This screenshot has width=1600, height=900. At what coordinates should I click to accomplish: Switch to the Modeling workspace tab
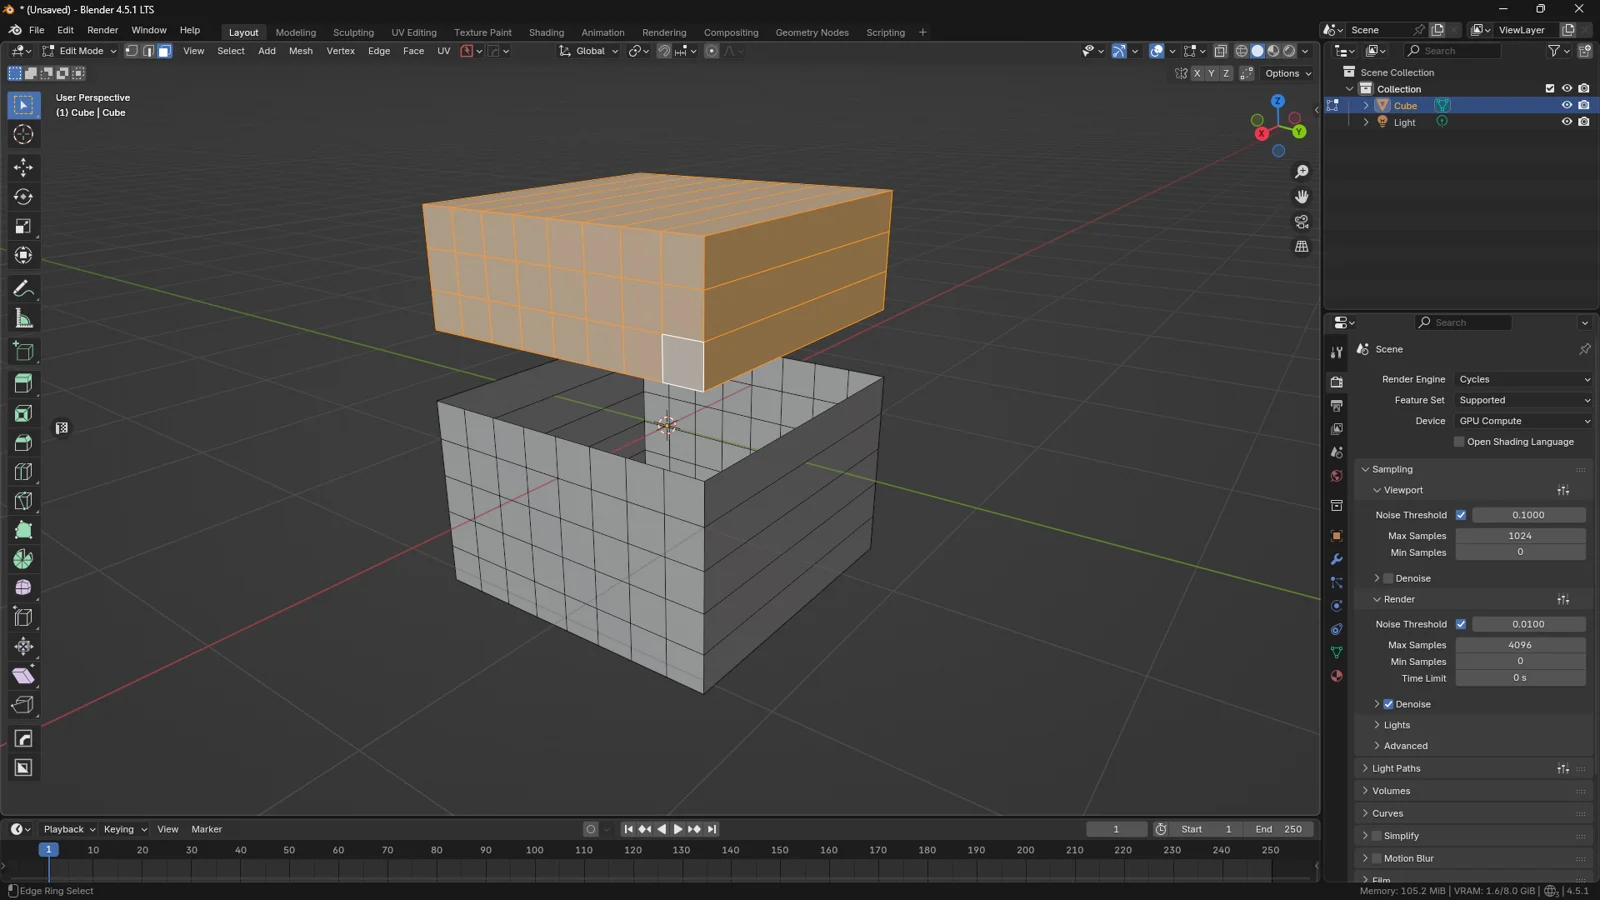(295, 32)
